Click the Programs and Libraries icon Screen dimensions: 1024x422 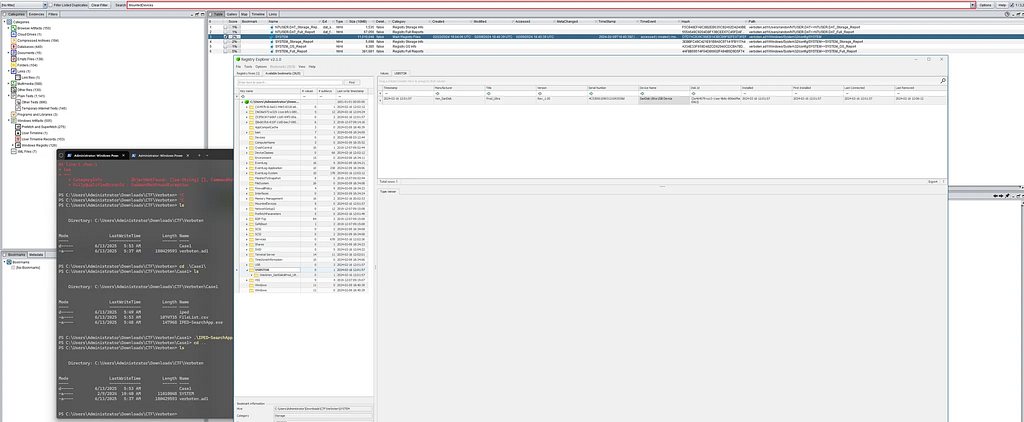pos(14,114)
